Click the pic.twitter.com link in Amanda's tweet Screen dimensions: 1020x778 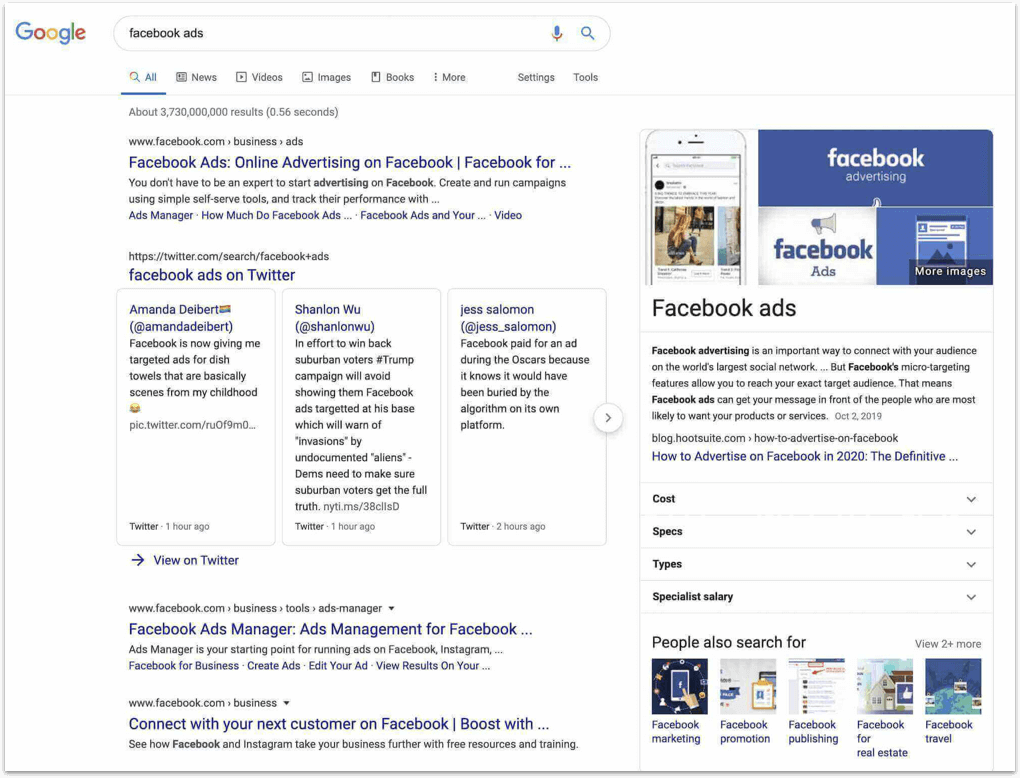tap(193, 425)
